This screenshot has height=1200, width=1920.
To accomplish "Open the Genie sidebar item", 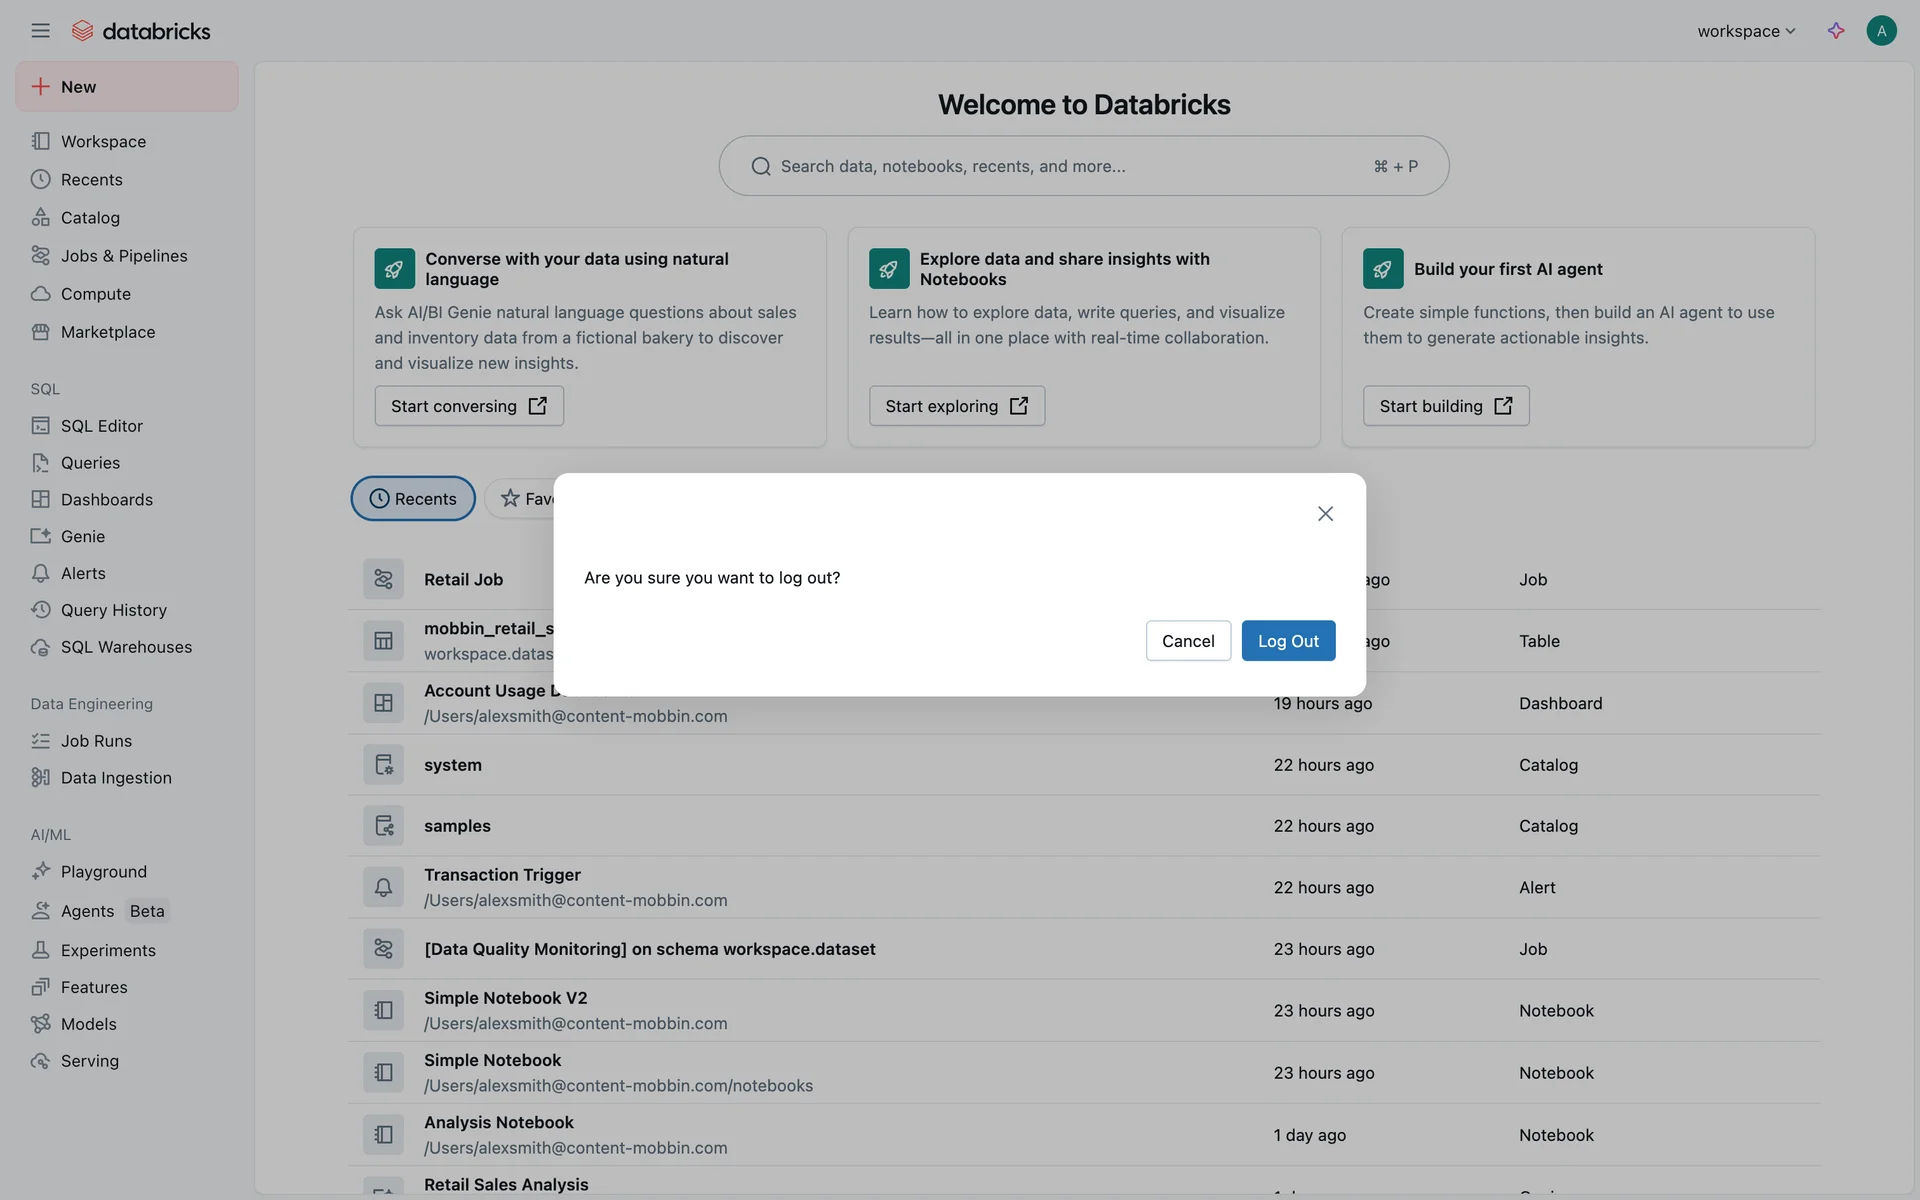I will 83,536.
